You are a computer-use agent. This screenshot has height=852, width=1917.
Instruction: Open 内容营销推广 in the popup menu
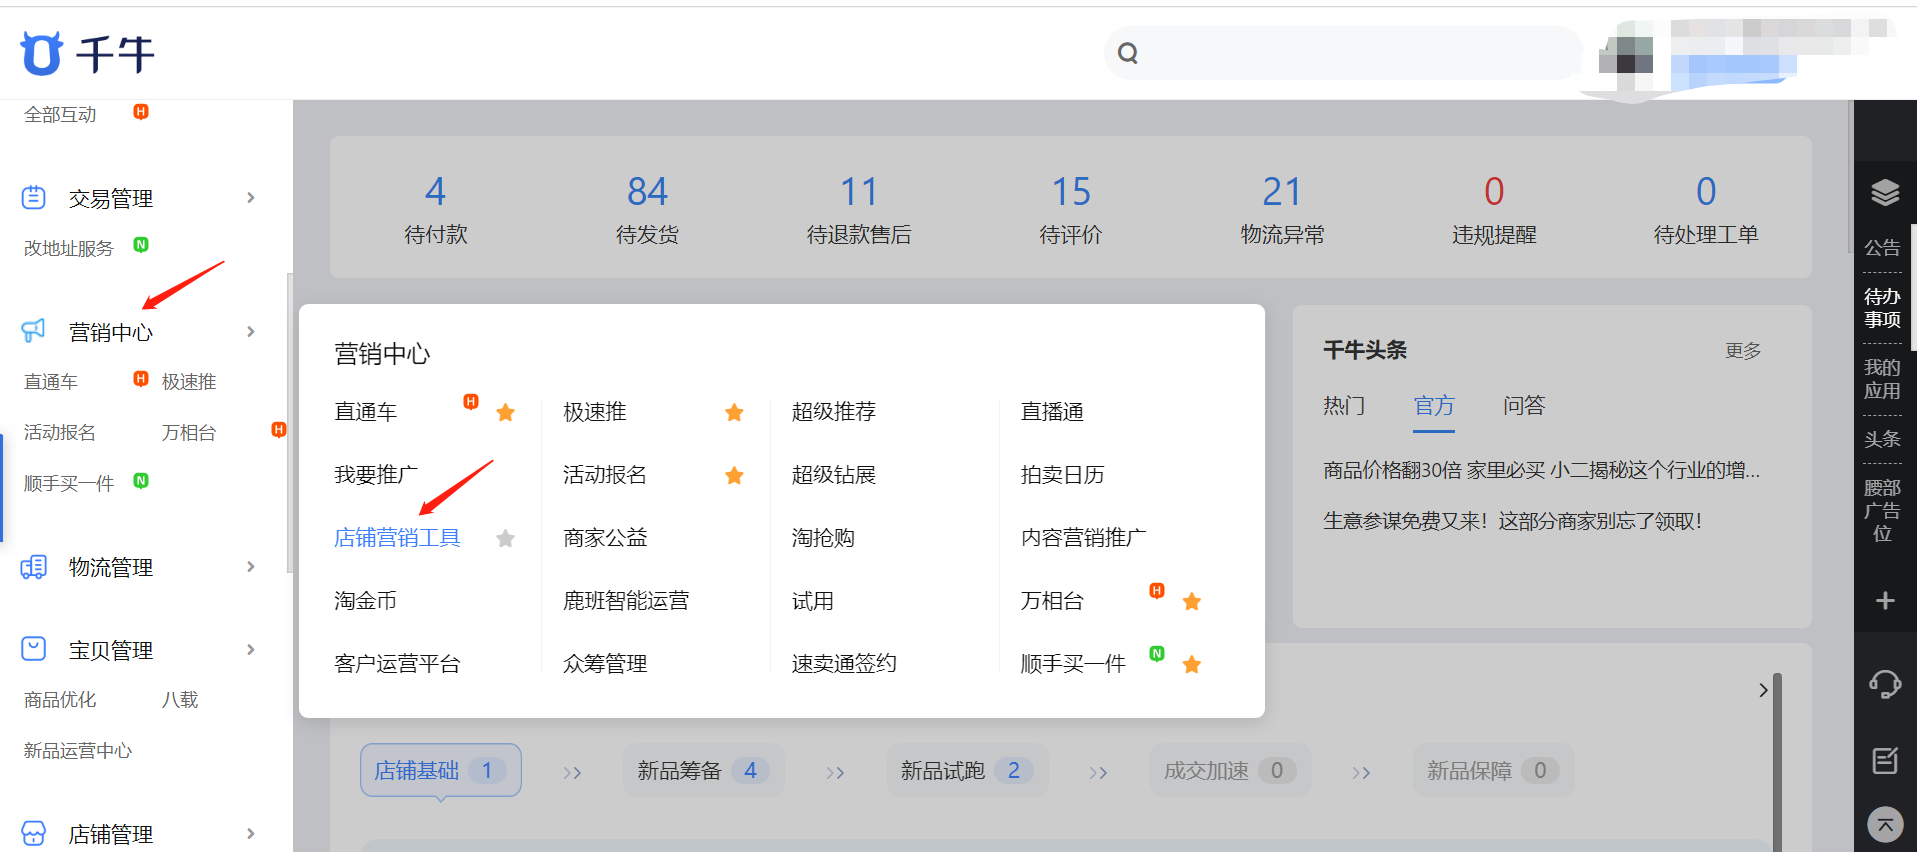[1084, 538]
